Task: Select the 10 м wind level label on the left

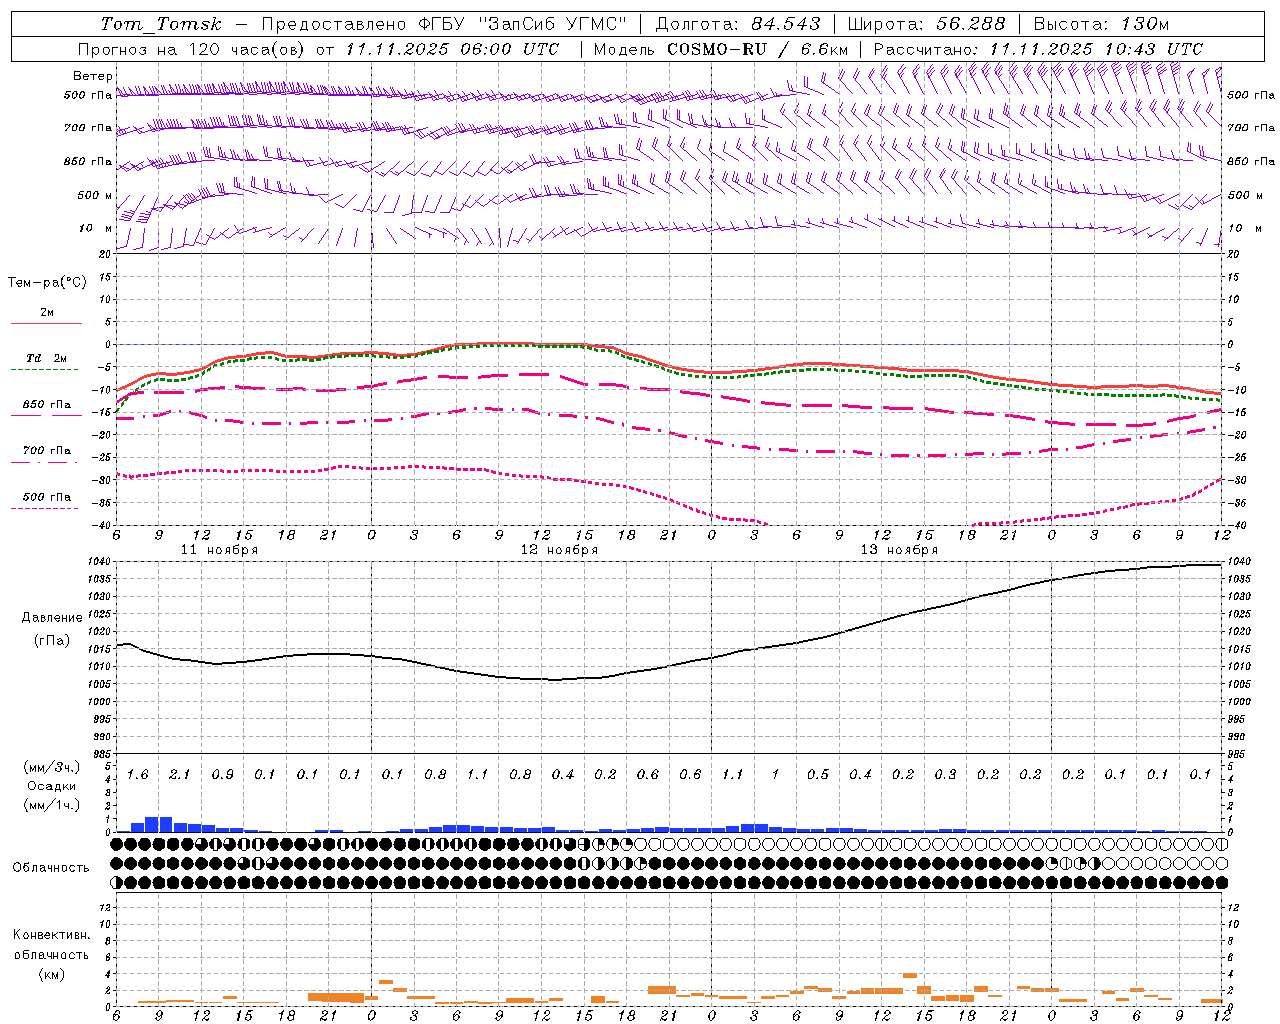Action: (x=97, y=228)
